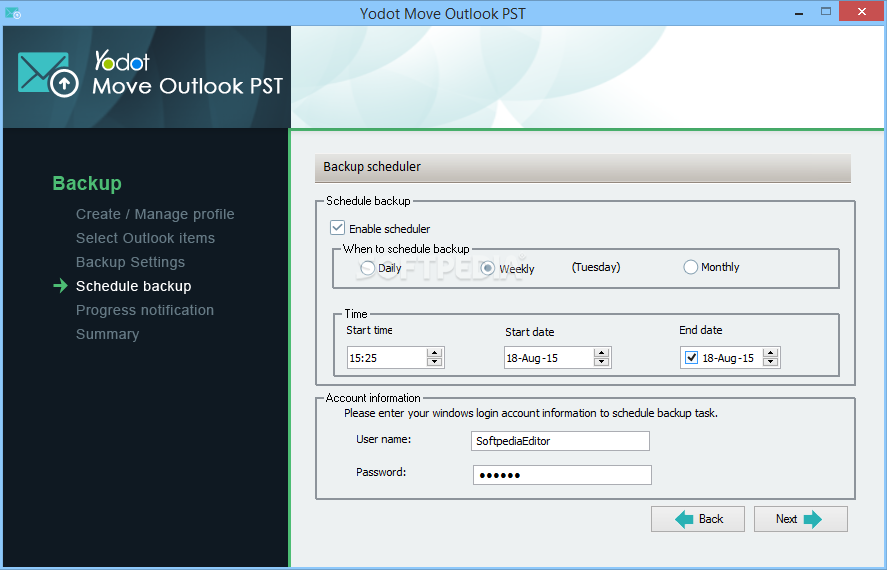Decrease Start time with down arrow
This screenshot has width=887, height=570.
434,362
